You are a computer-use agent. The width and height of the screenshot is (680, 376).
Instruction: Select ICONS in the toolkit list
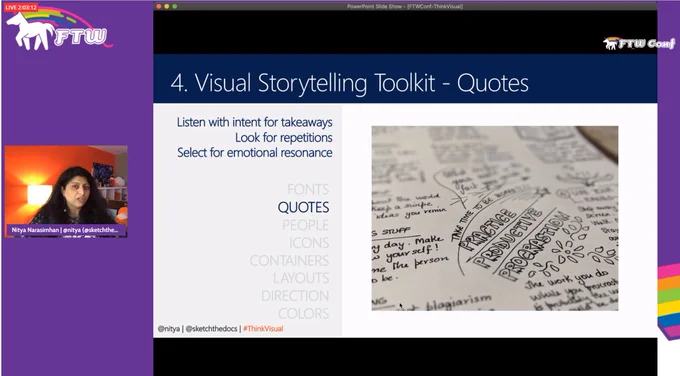[309, 243]
